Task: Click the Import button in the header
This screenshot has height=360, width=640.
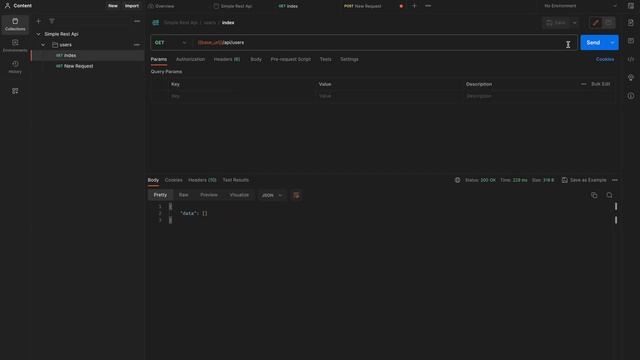Action: coord(131,6)
